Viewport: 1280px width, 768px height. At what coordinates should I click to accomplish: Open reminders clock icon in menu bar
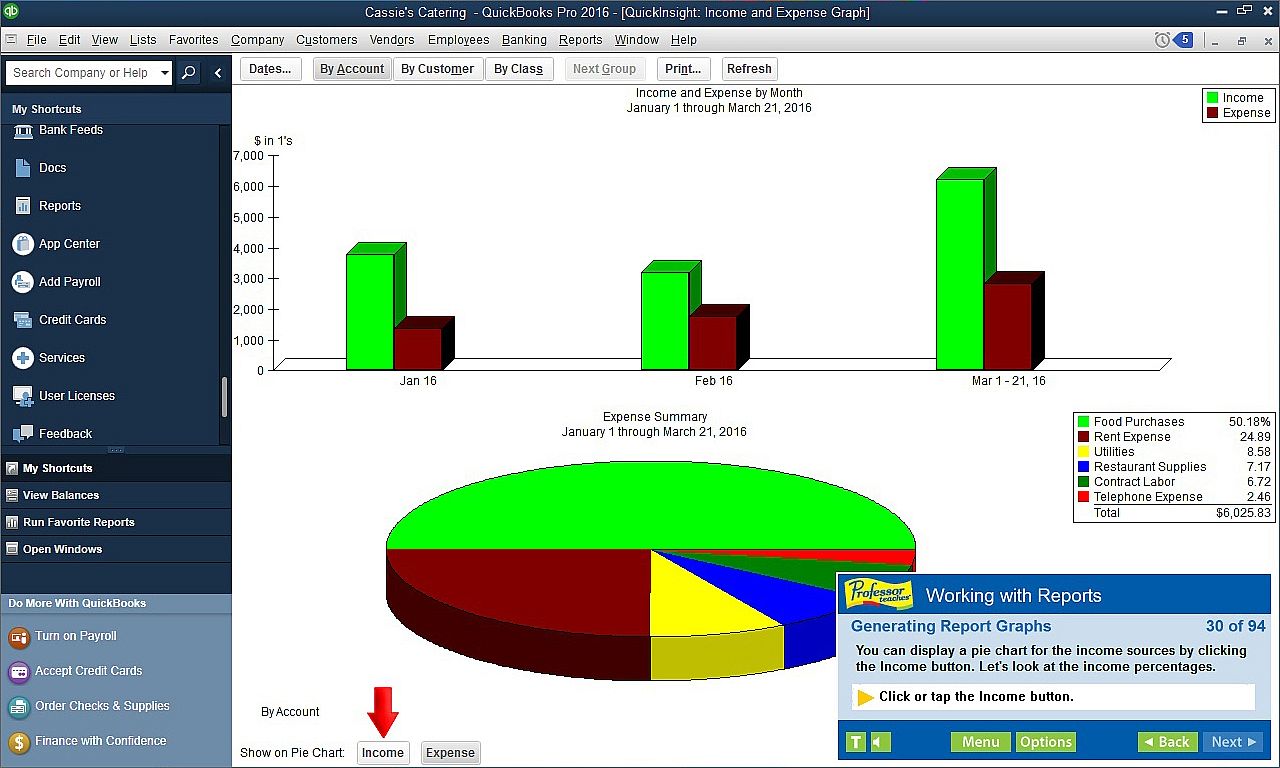click(x=1162, y=40)
